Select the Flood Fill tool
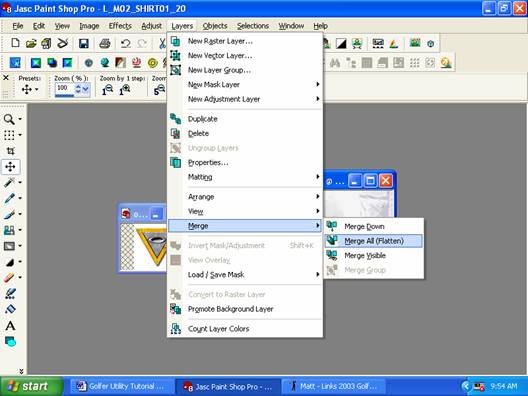This screenshot has width=528, height=396. click(x=10, y=309)
